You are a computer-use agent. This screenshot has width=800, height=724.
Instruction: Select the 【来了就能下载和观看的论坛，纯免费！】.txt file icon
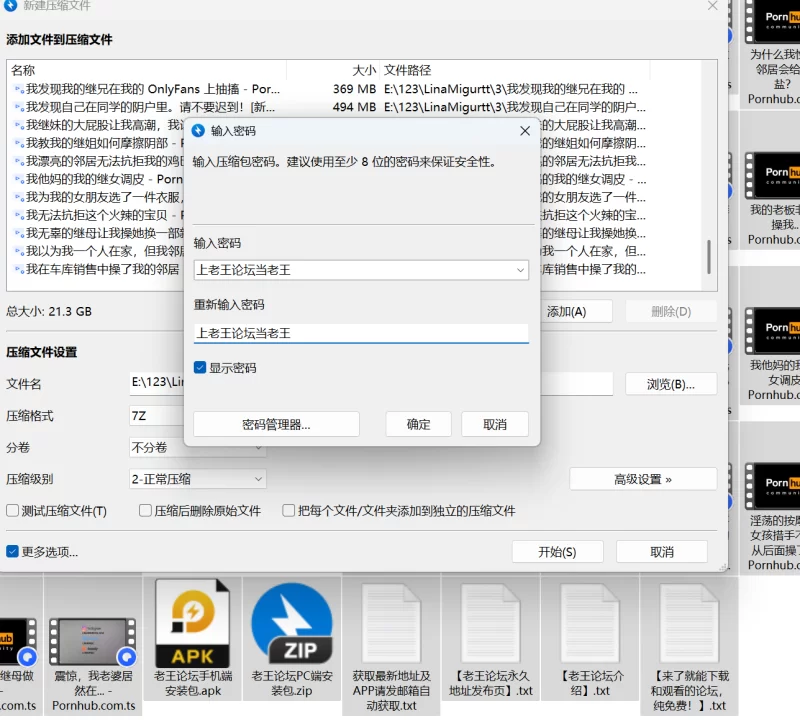[689, 623]
